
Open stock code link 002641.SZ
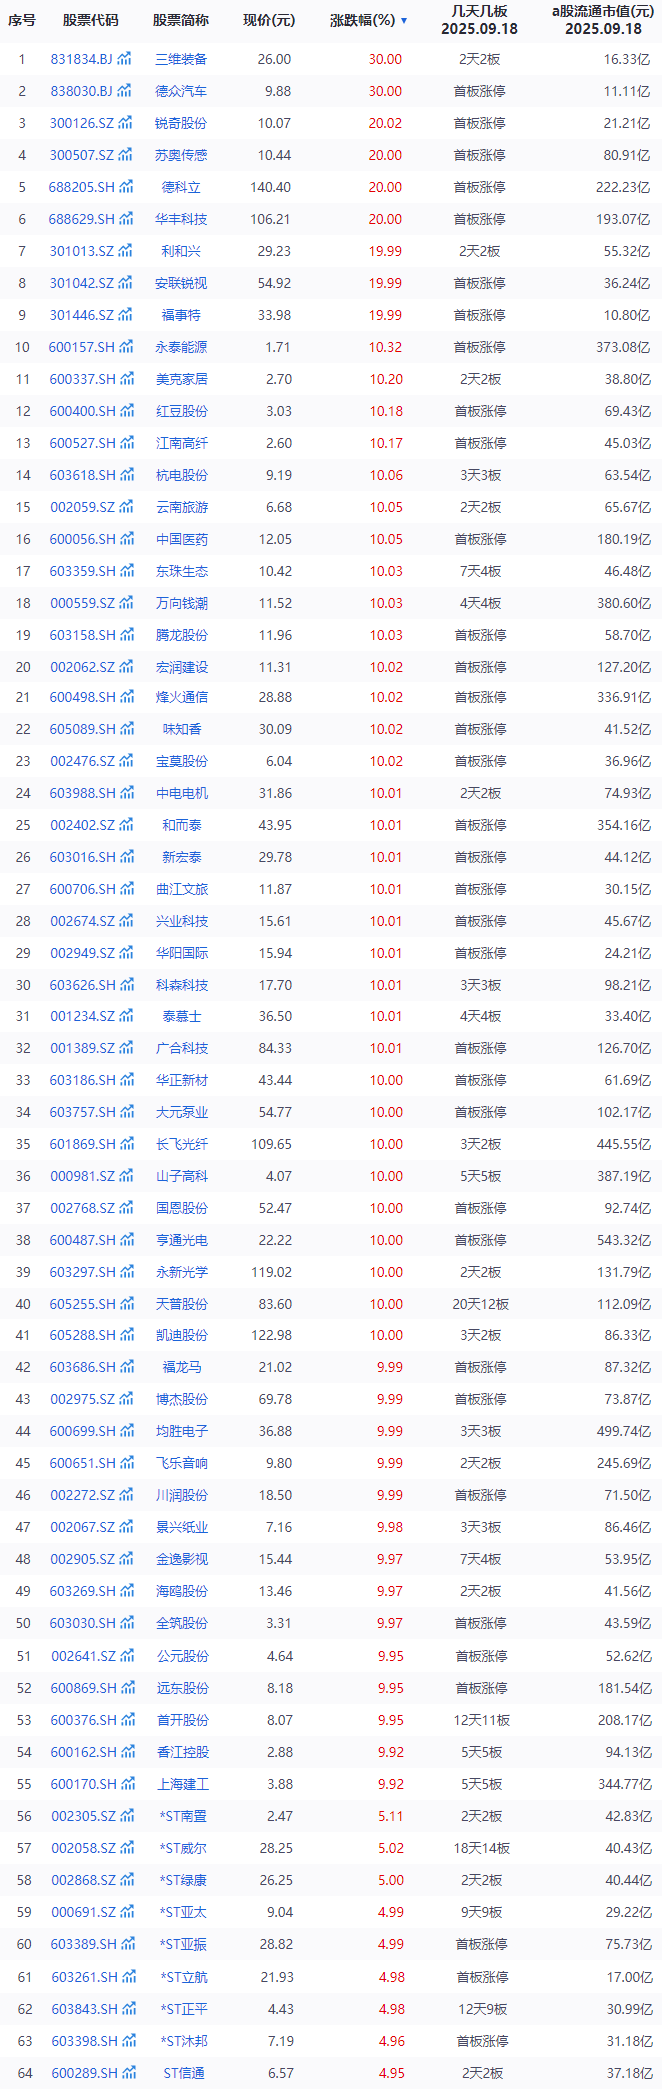coord(82,1656)
